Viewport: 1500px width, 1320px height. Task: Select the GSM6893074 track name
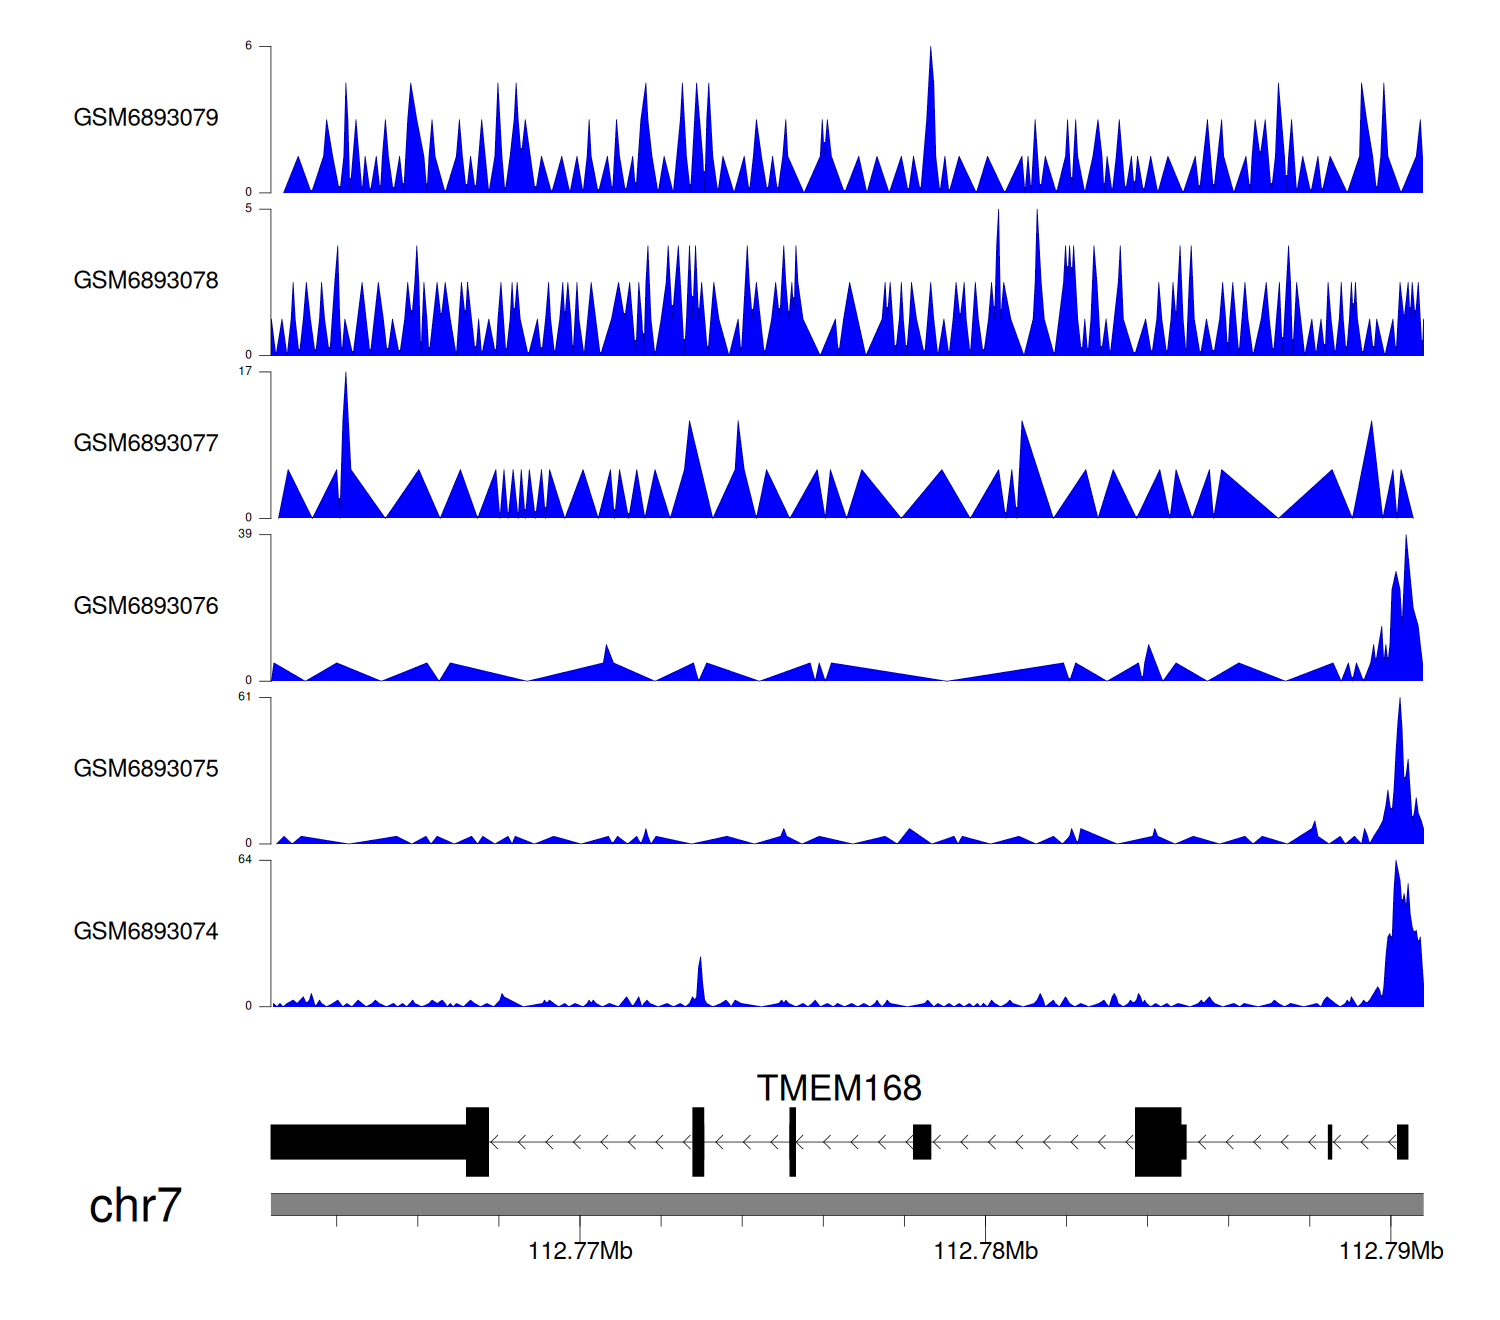(146, 932)
